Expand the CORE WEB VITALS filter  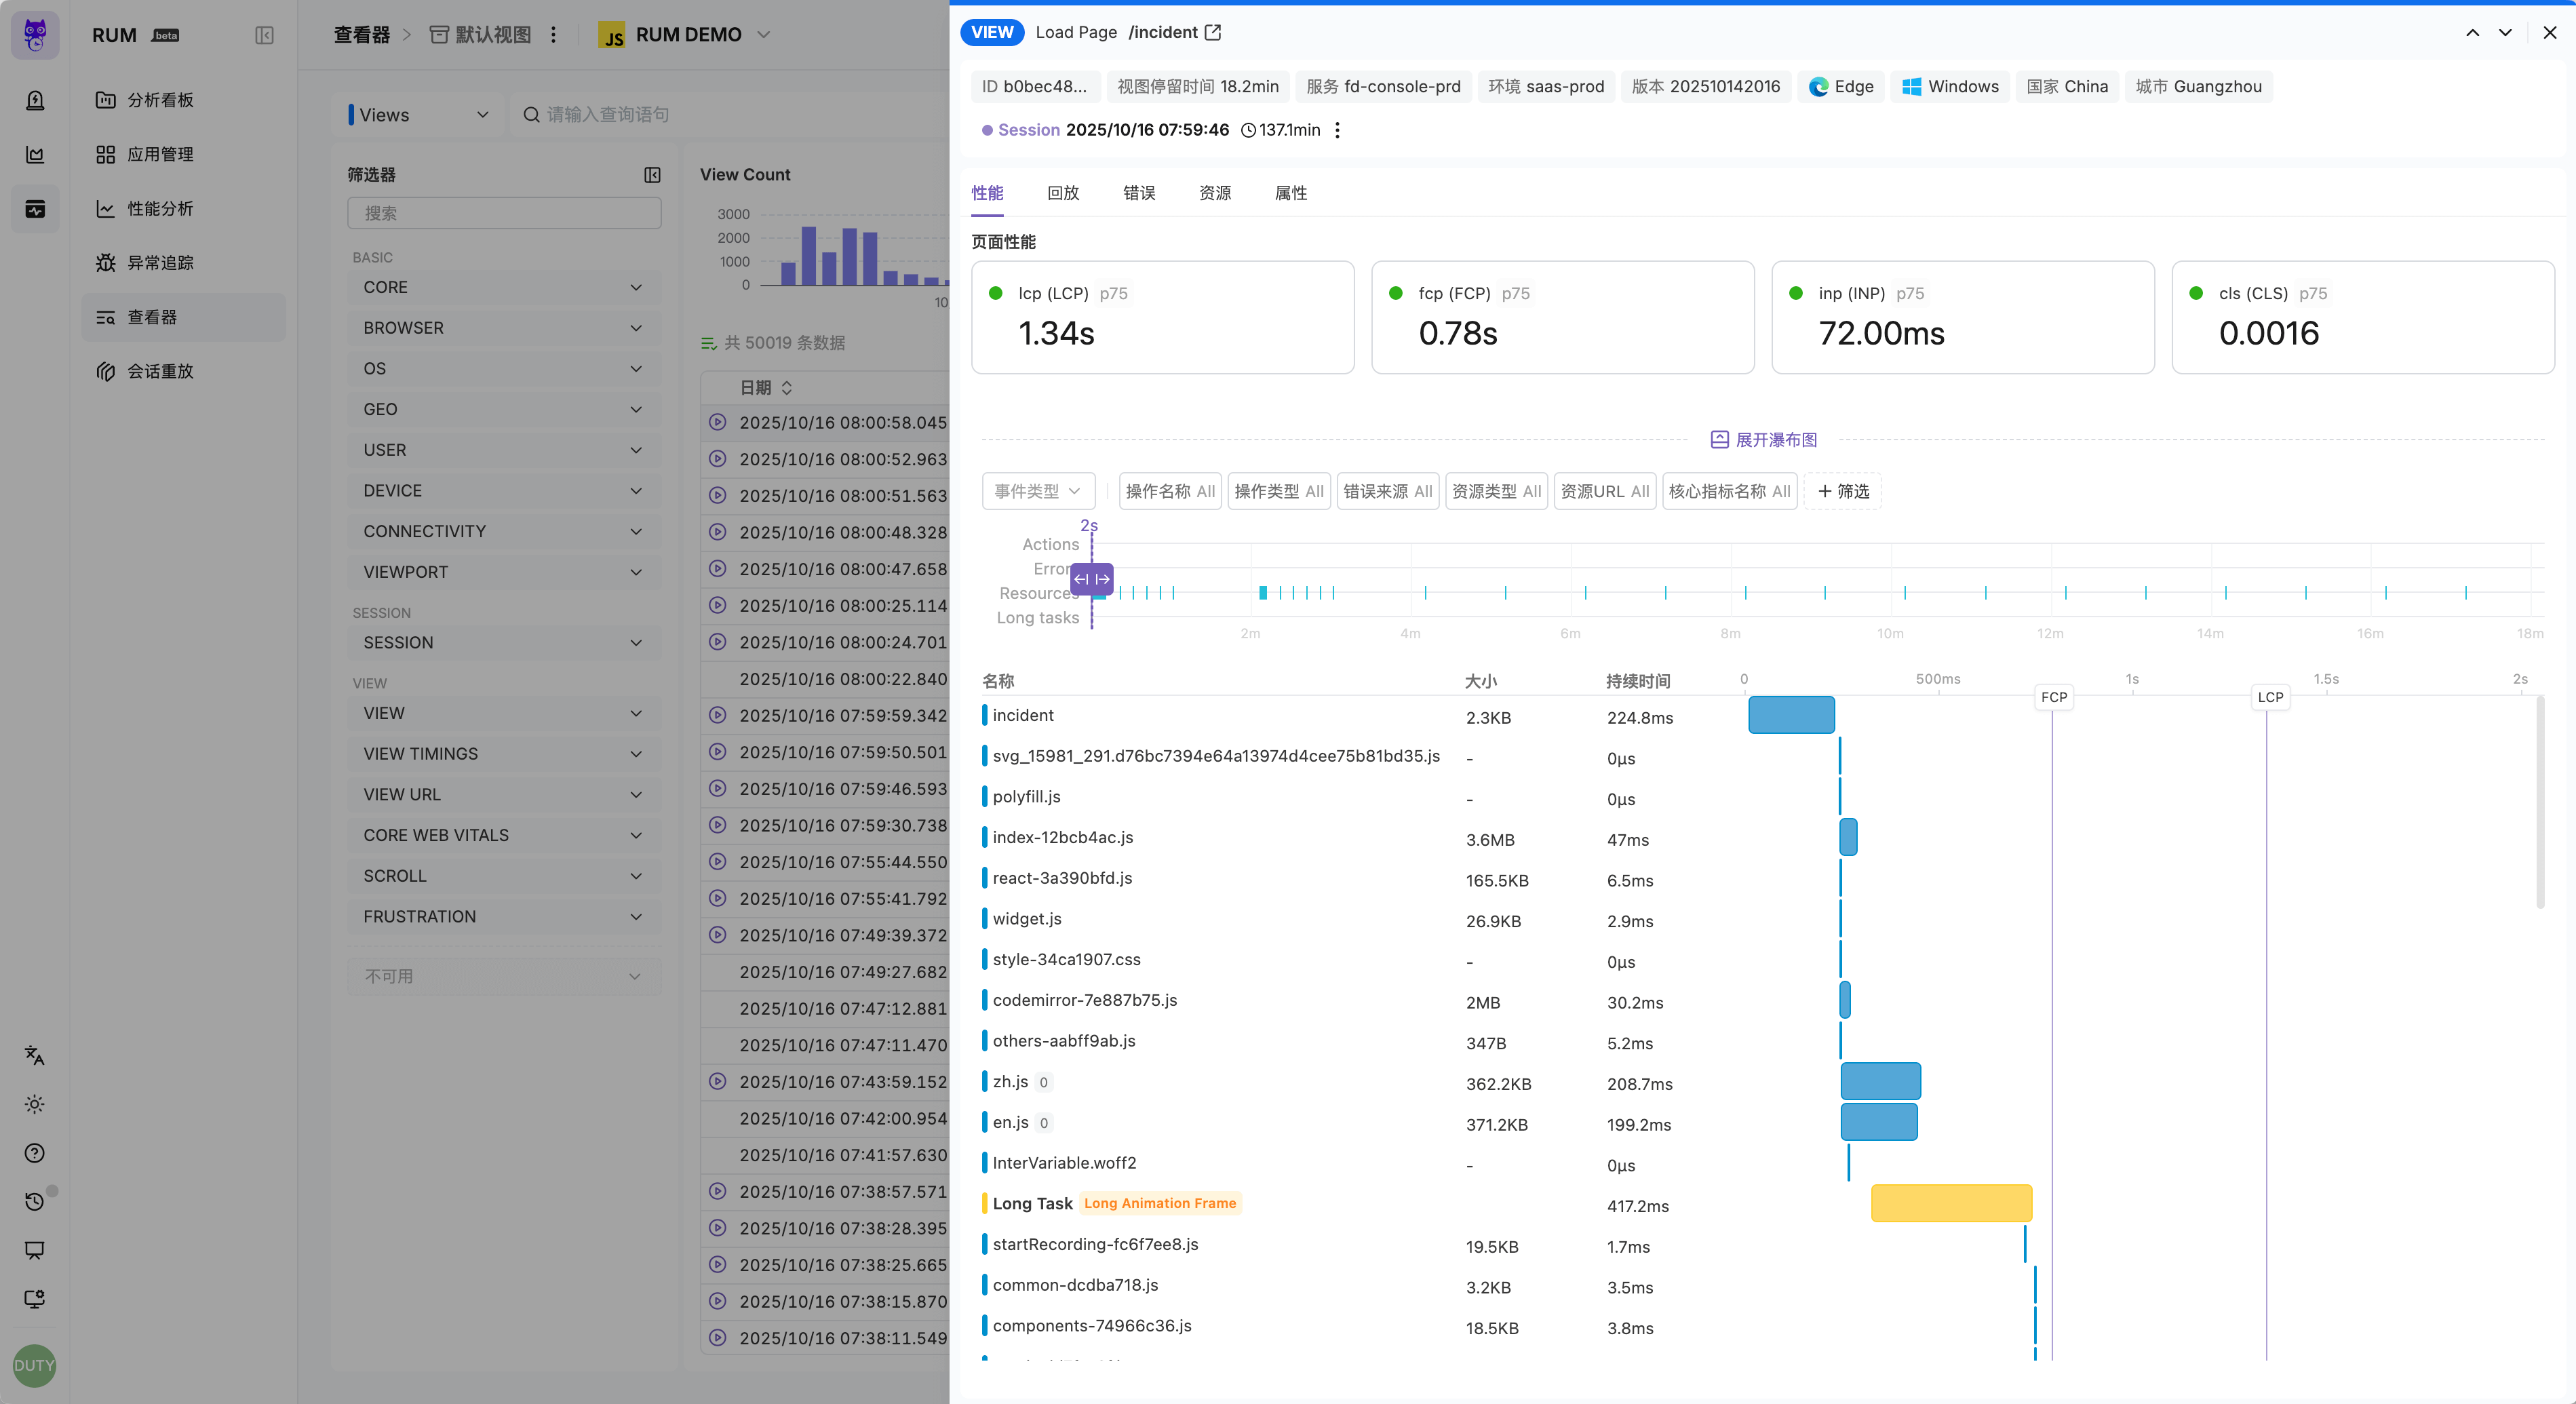click(x=503, y=835)
